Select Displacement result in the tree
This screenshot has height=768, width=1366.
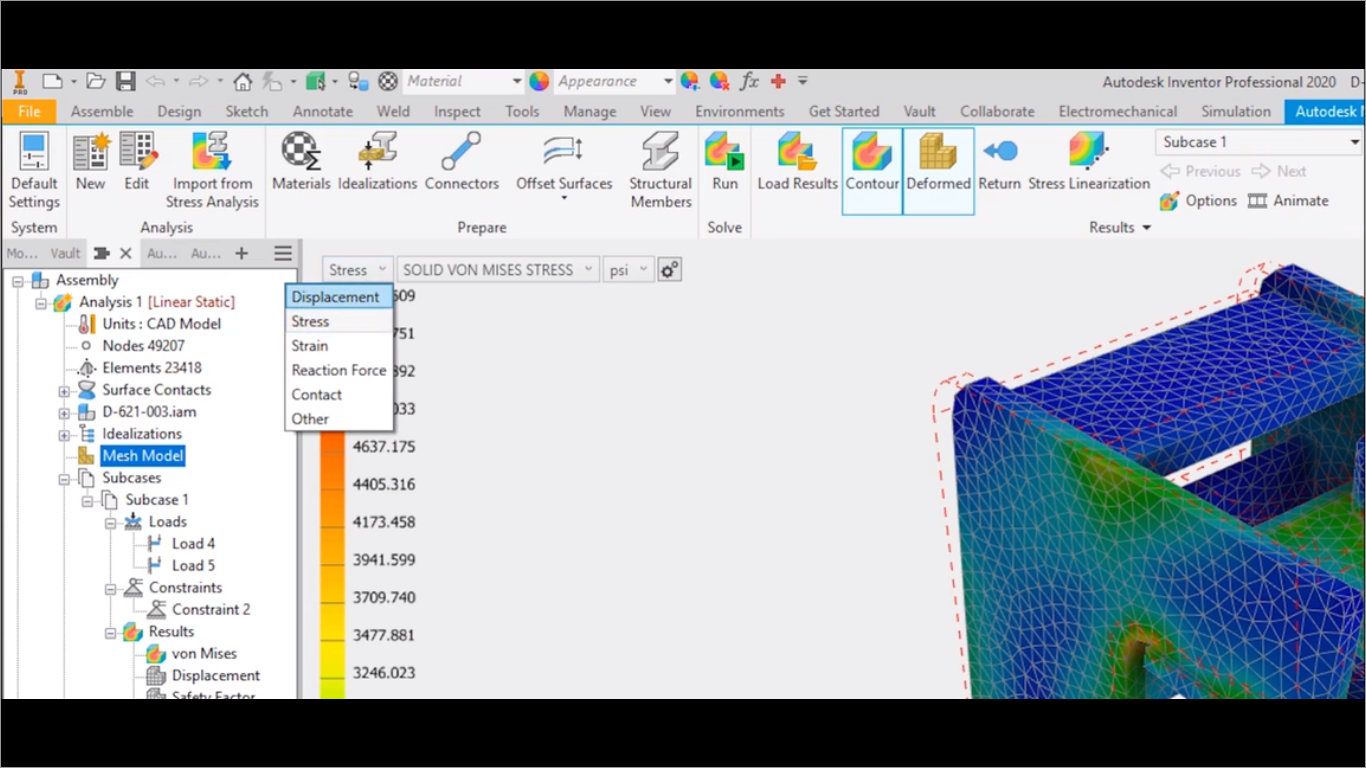click(x=215, y=676)
